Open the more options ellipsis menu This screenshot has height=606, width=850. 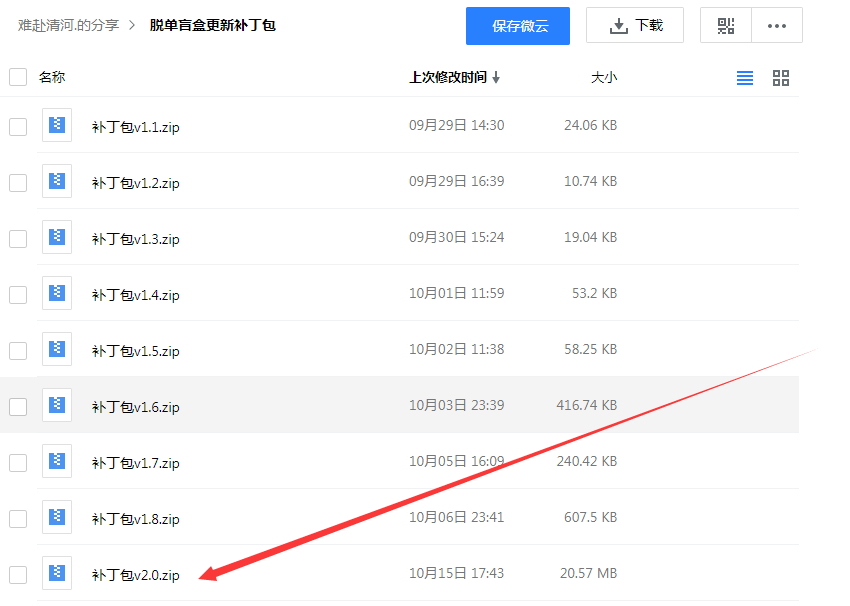777,25
